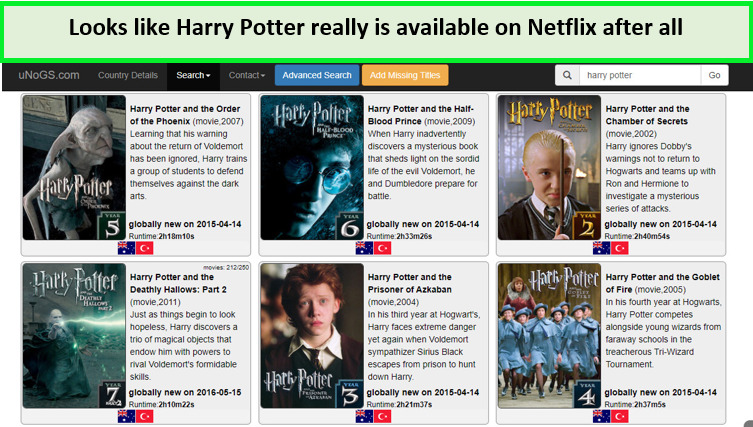The image size is (753, 427).
Task: Click the Runtime:2h18m10s text
Action: click(161, 236)
